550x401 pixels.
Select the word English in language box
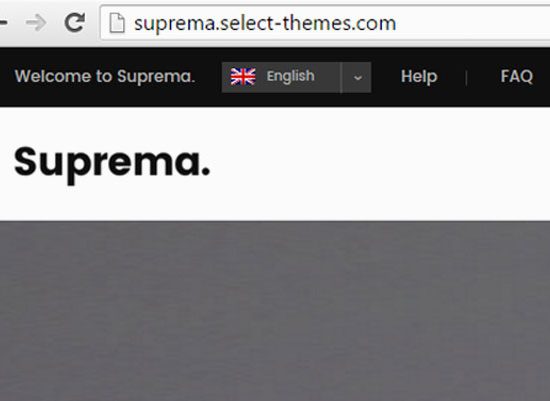pyautogui.click(x=290, y=77)
